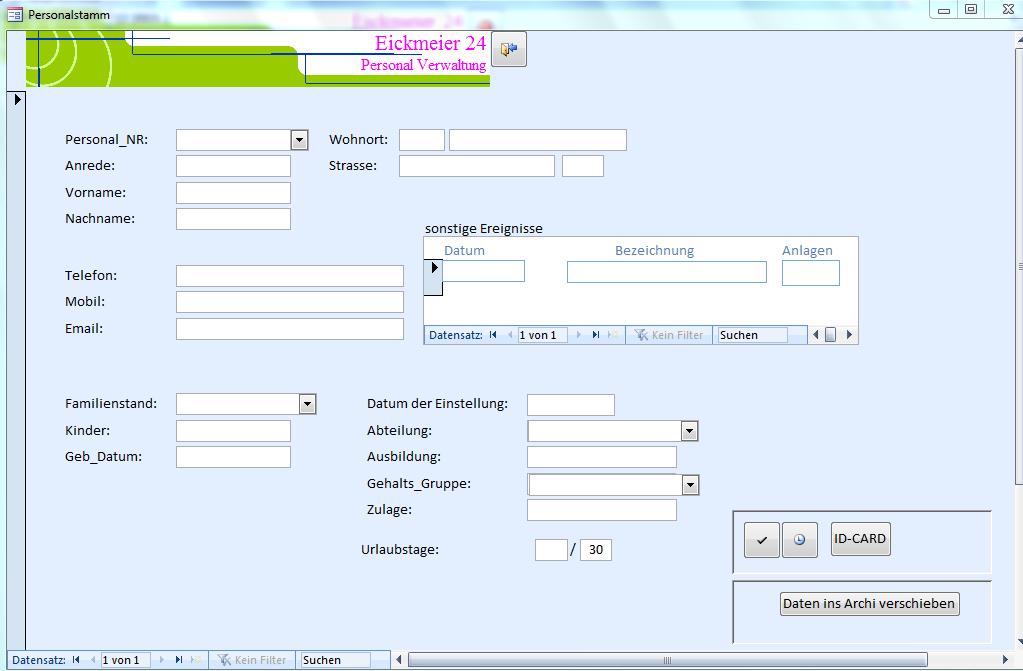Go to next record in bottom navigation bar

pyautogui.click(x=161, y=660)
